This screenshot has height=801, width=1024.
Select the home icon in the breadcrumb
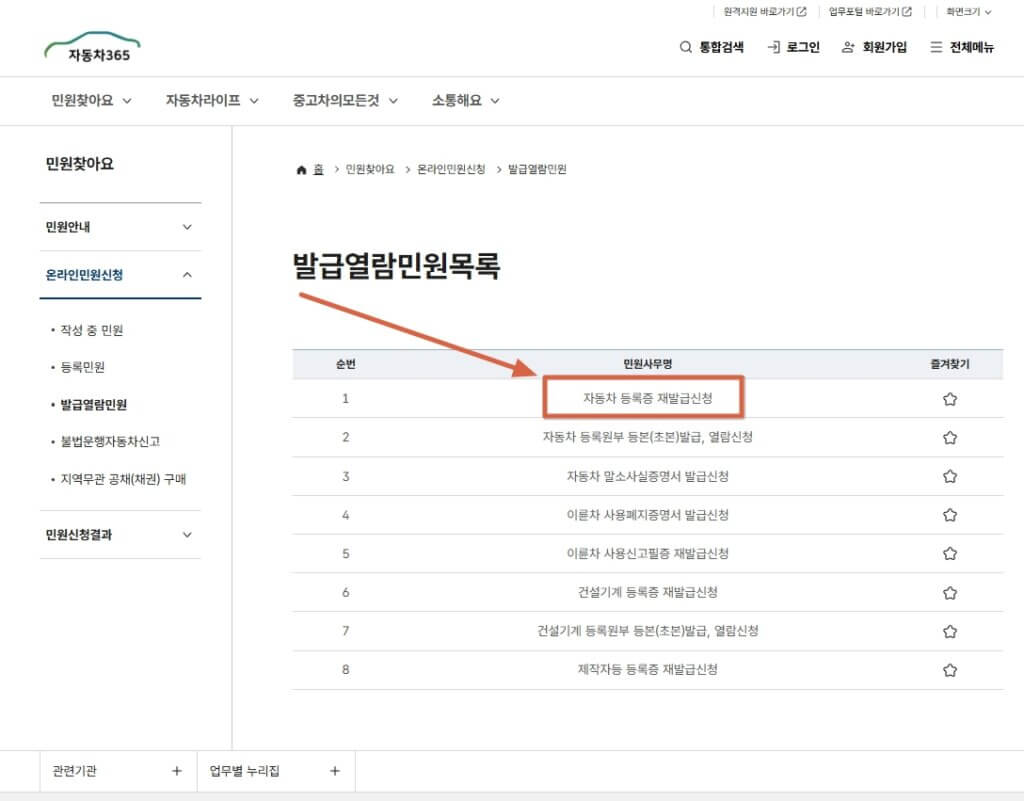tap(300, 169)
